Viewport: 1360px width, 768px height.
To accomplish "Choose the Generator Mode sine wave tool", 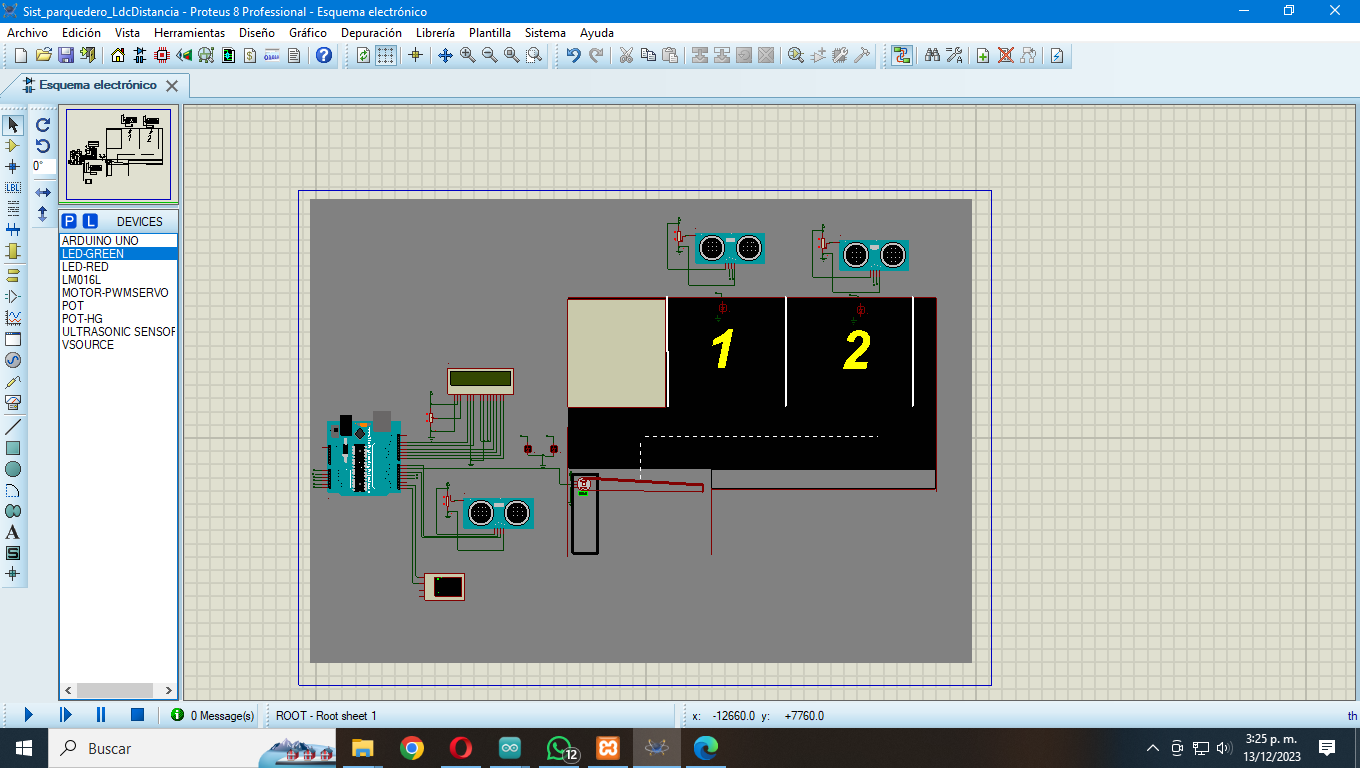I will [x=13, y=360].
